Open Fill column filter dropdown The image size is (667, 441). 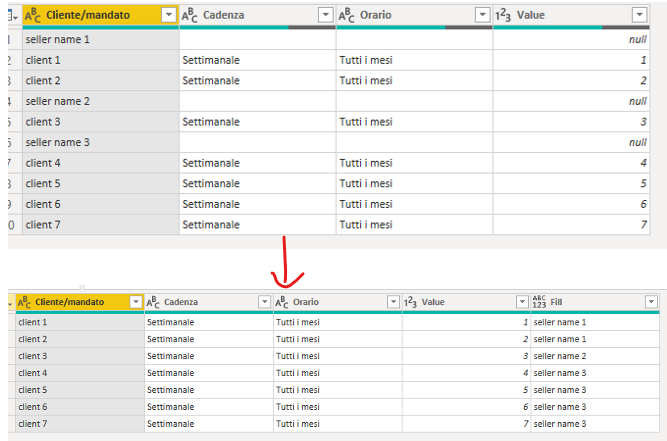tap(651, 302)
